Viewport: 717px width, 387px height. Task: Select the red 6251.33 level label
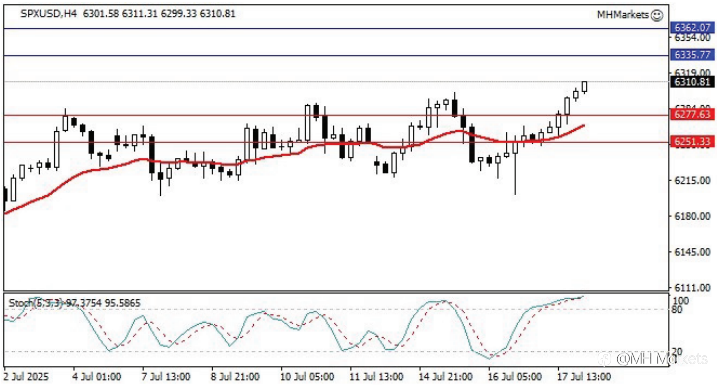[x=692, y=142]
